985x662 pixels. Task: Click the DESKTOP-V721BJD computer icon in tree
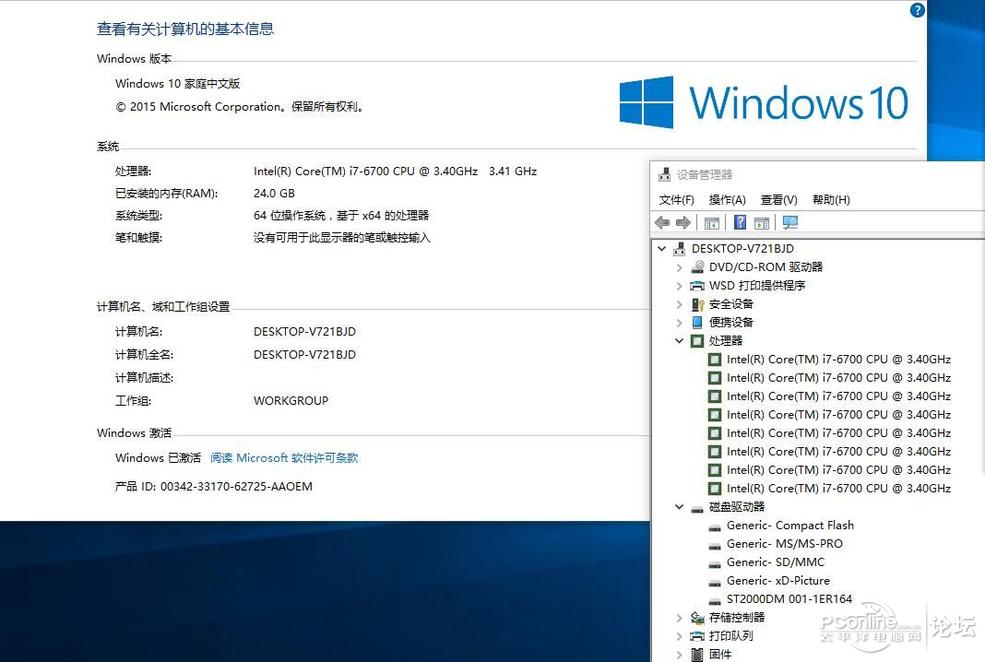pyautogui.click(x=679, y=249)
